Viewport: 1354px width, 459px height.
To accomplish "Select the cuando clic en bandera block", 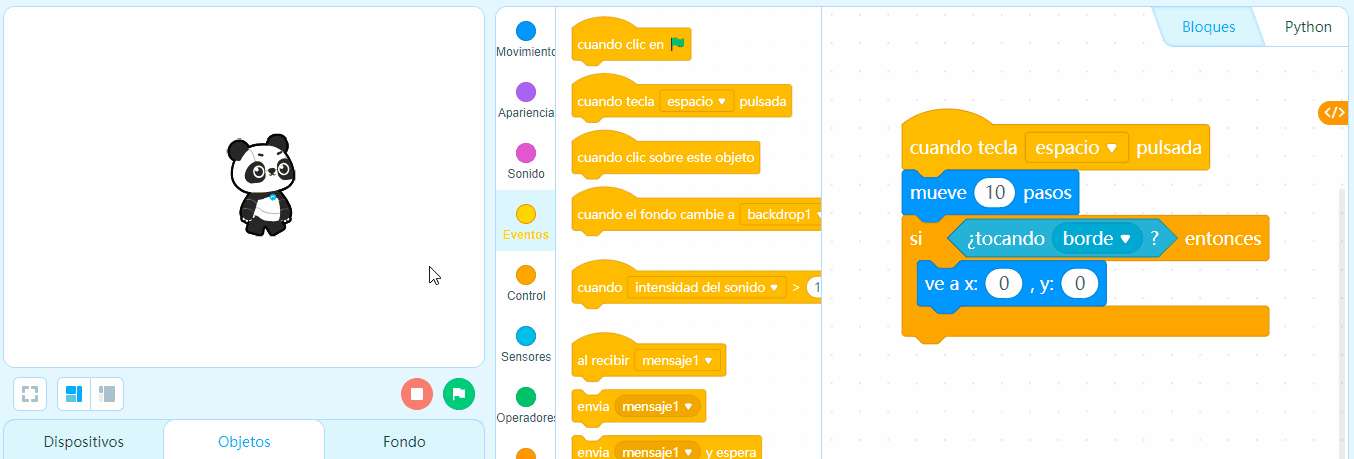I will point(631,44).
